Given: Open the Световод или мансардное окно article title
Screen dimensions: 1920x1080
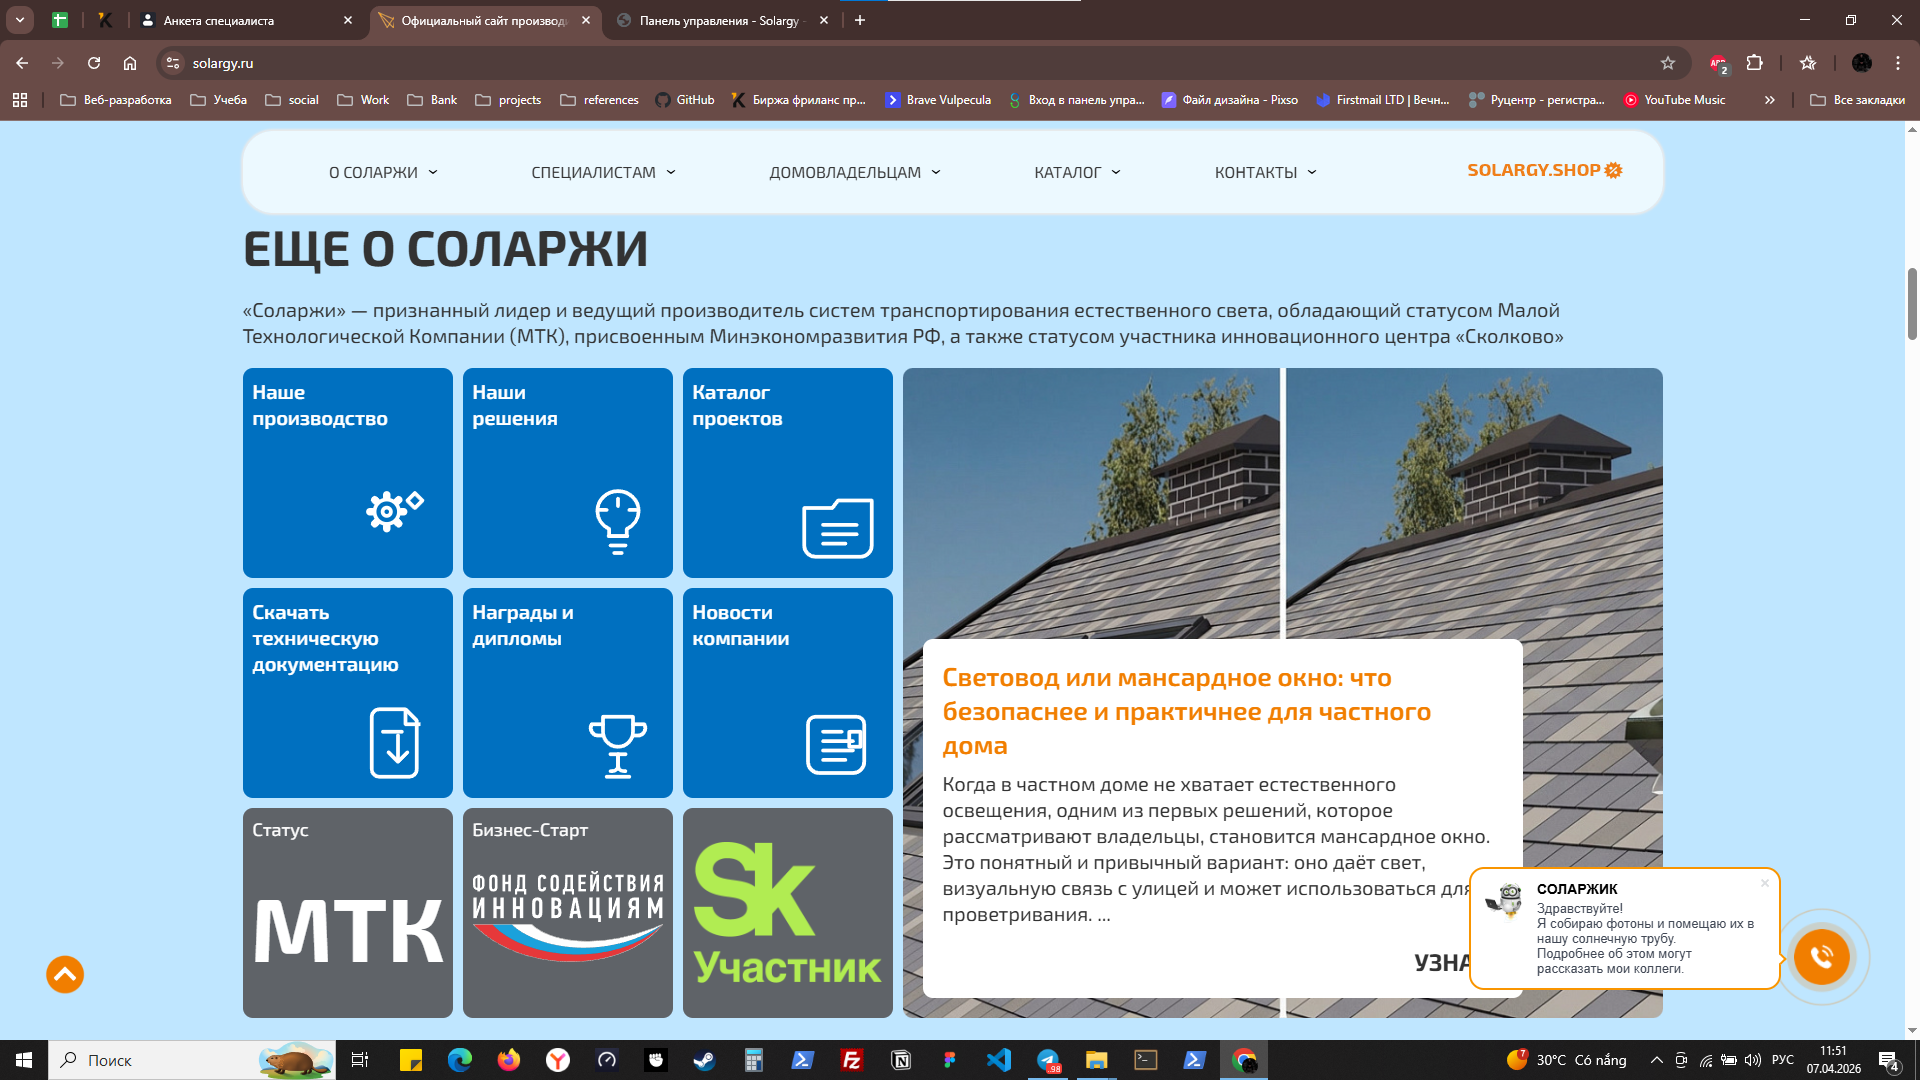Looking at the screenshot, I should (x=1187, y=711).
